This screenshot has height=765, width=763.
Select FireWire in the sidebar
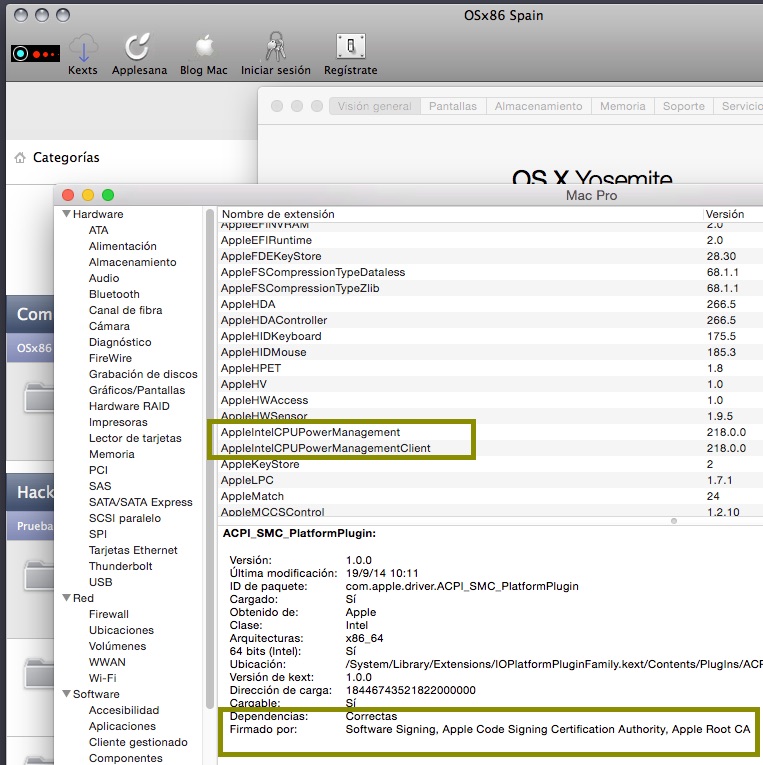point(110,358)
